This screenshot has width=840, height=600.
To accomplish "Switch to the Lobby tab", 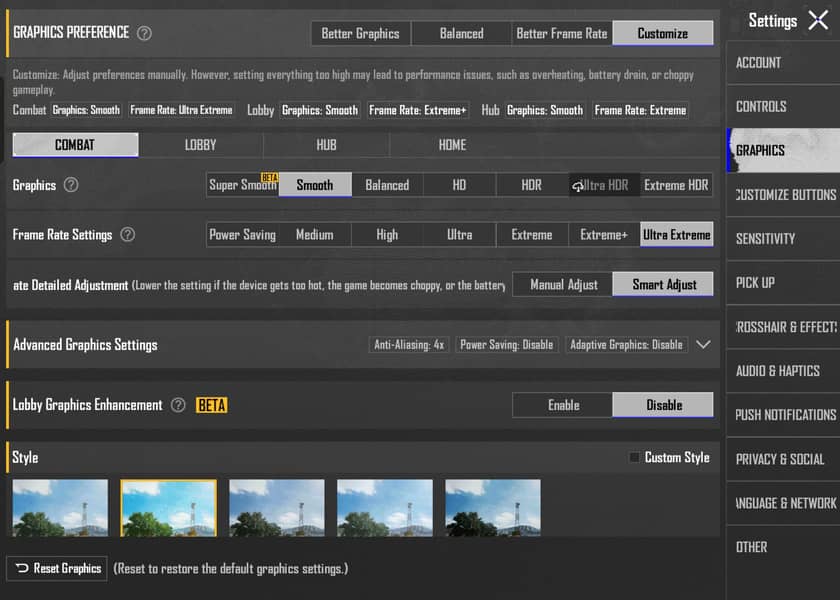I will (200, 145).
